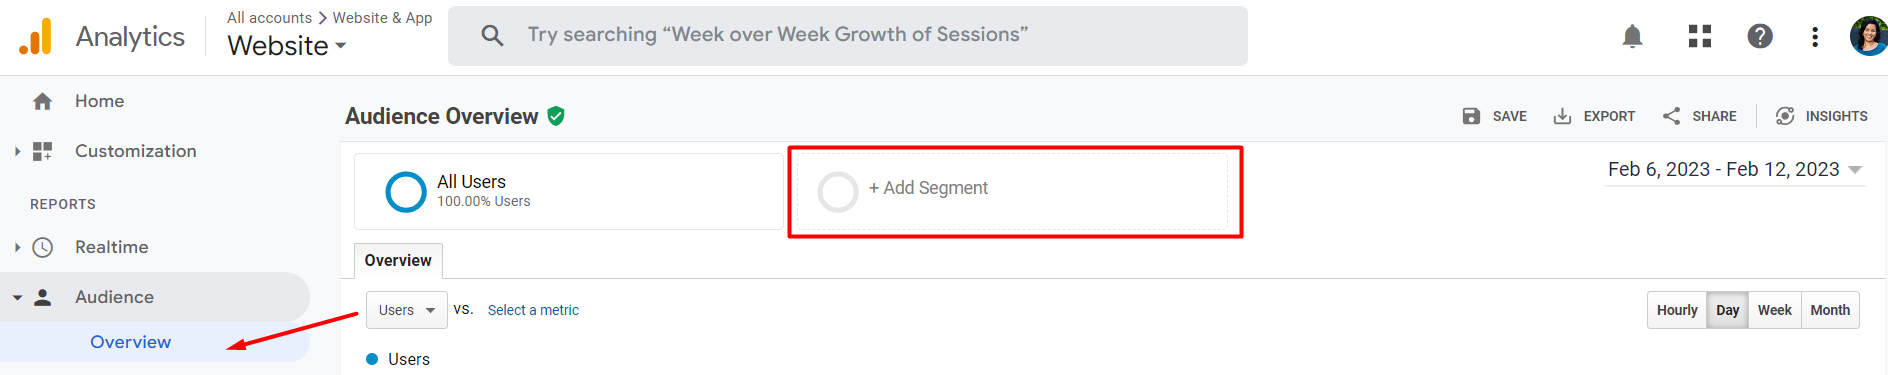Click the green verified shield icon
The width and height of the screenshot is (1888, 375).
coord(556,116)
